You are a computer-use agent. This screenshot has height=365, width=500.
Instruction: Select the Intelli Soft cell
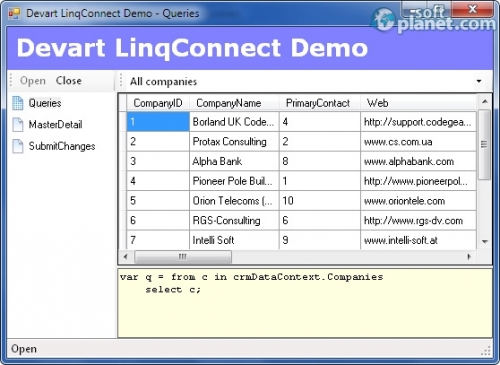[x=234, y=240]
